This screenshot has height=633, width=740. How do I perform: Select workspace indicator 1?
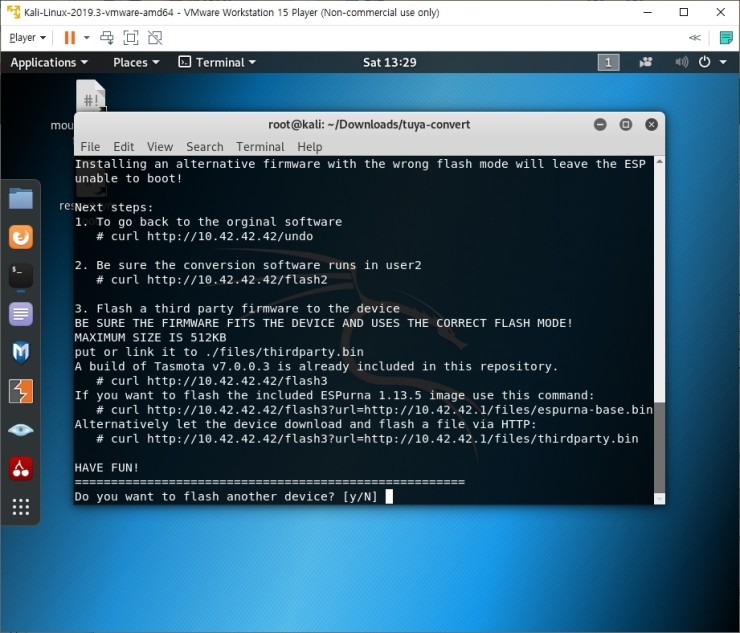[x=608, y=62]
